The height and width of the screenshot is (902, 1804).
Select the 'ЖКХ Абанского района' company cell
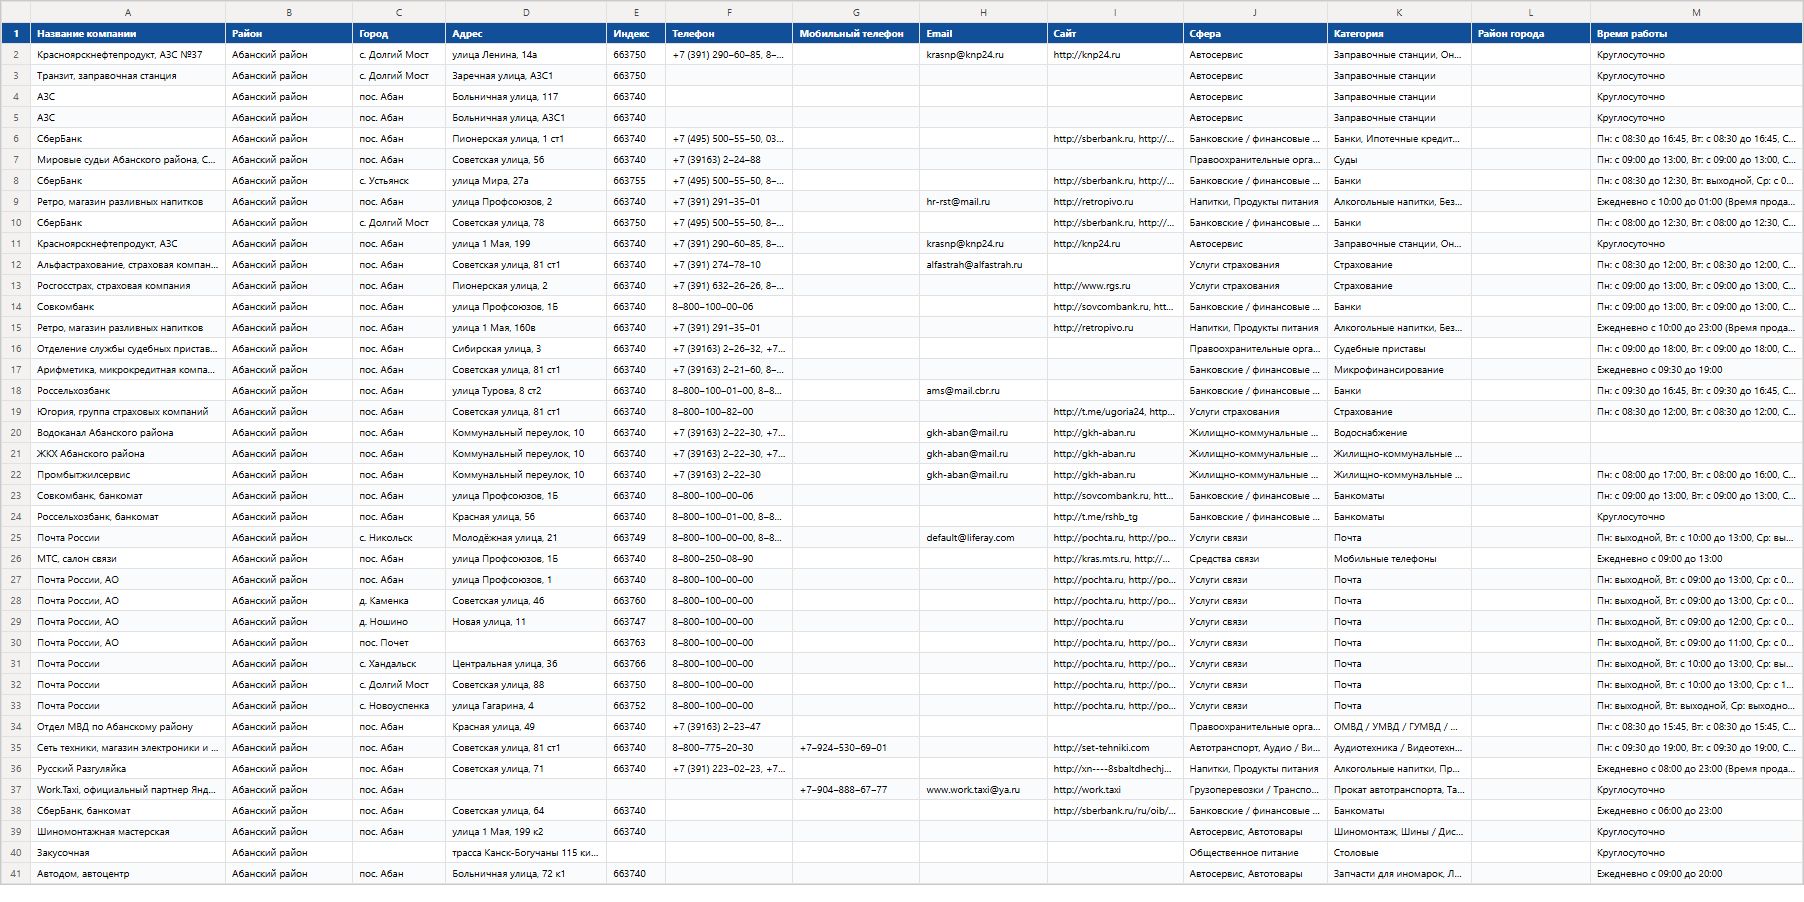click(128, 454)
